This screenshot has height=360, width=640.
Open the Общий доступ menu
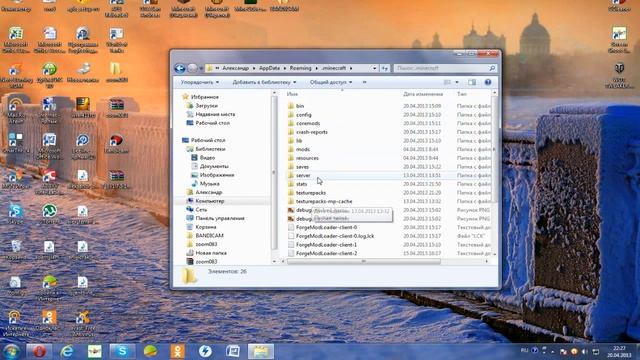pos(331,82)
